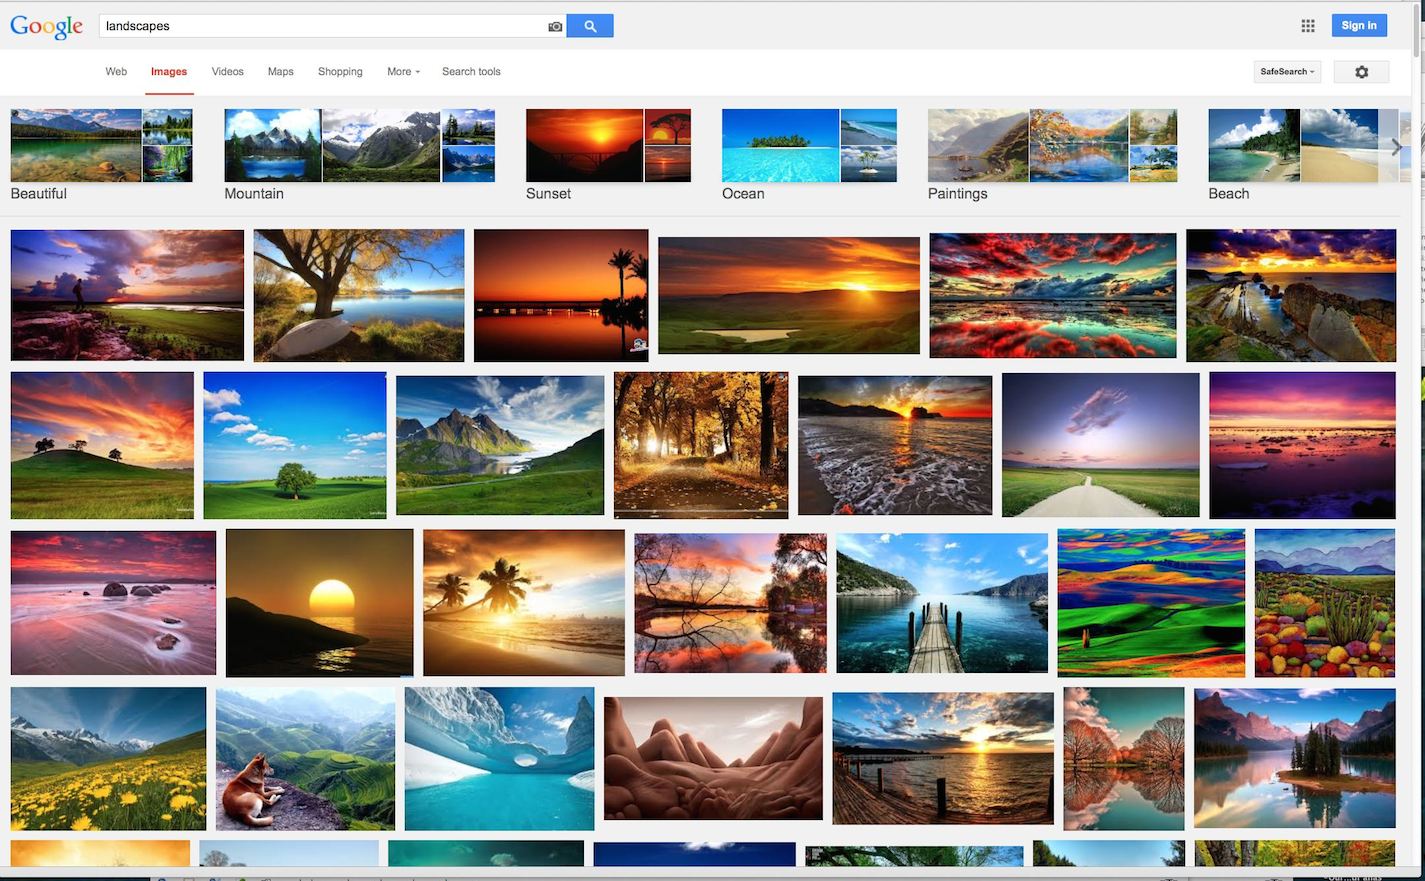The width and height of the screenshot is (1425, 881).
Task: Open Search tools
Action: pyautogui.click(x=471, y=72)
